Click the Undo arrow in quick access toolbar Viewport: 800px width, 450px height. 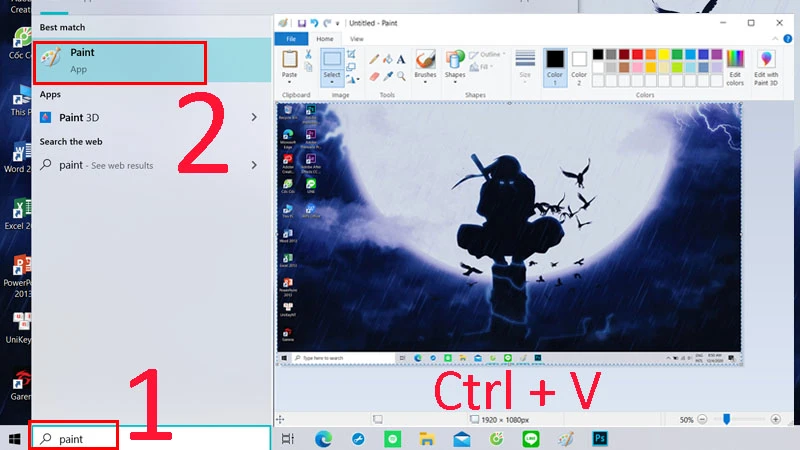313,22
